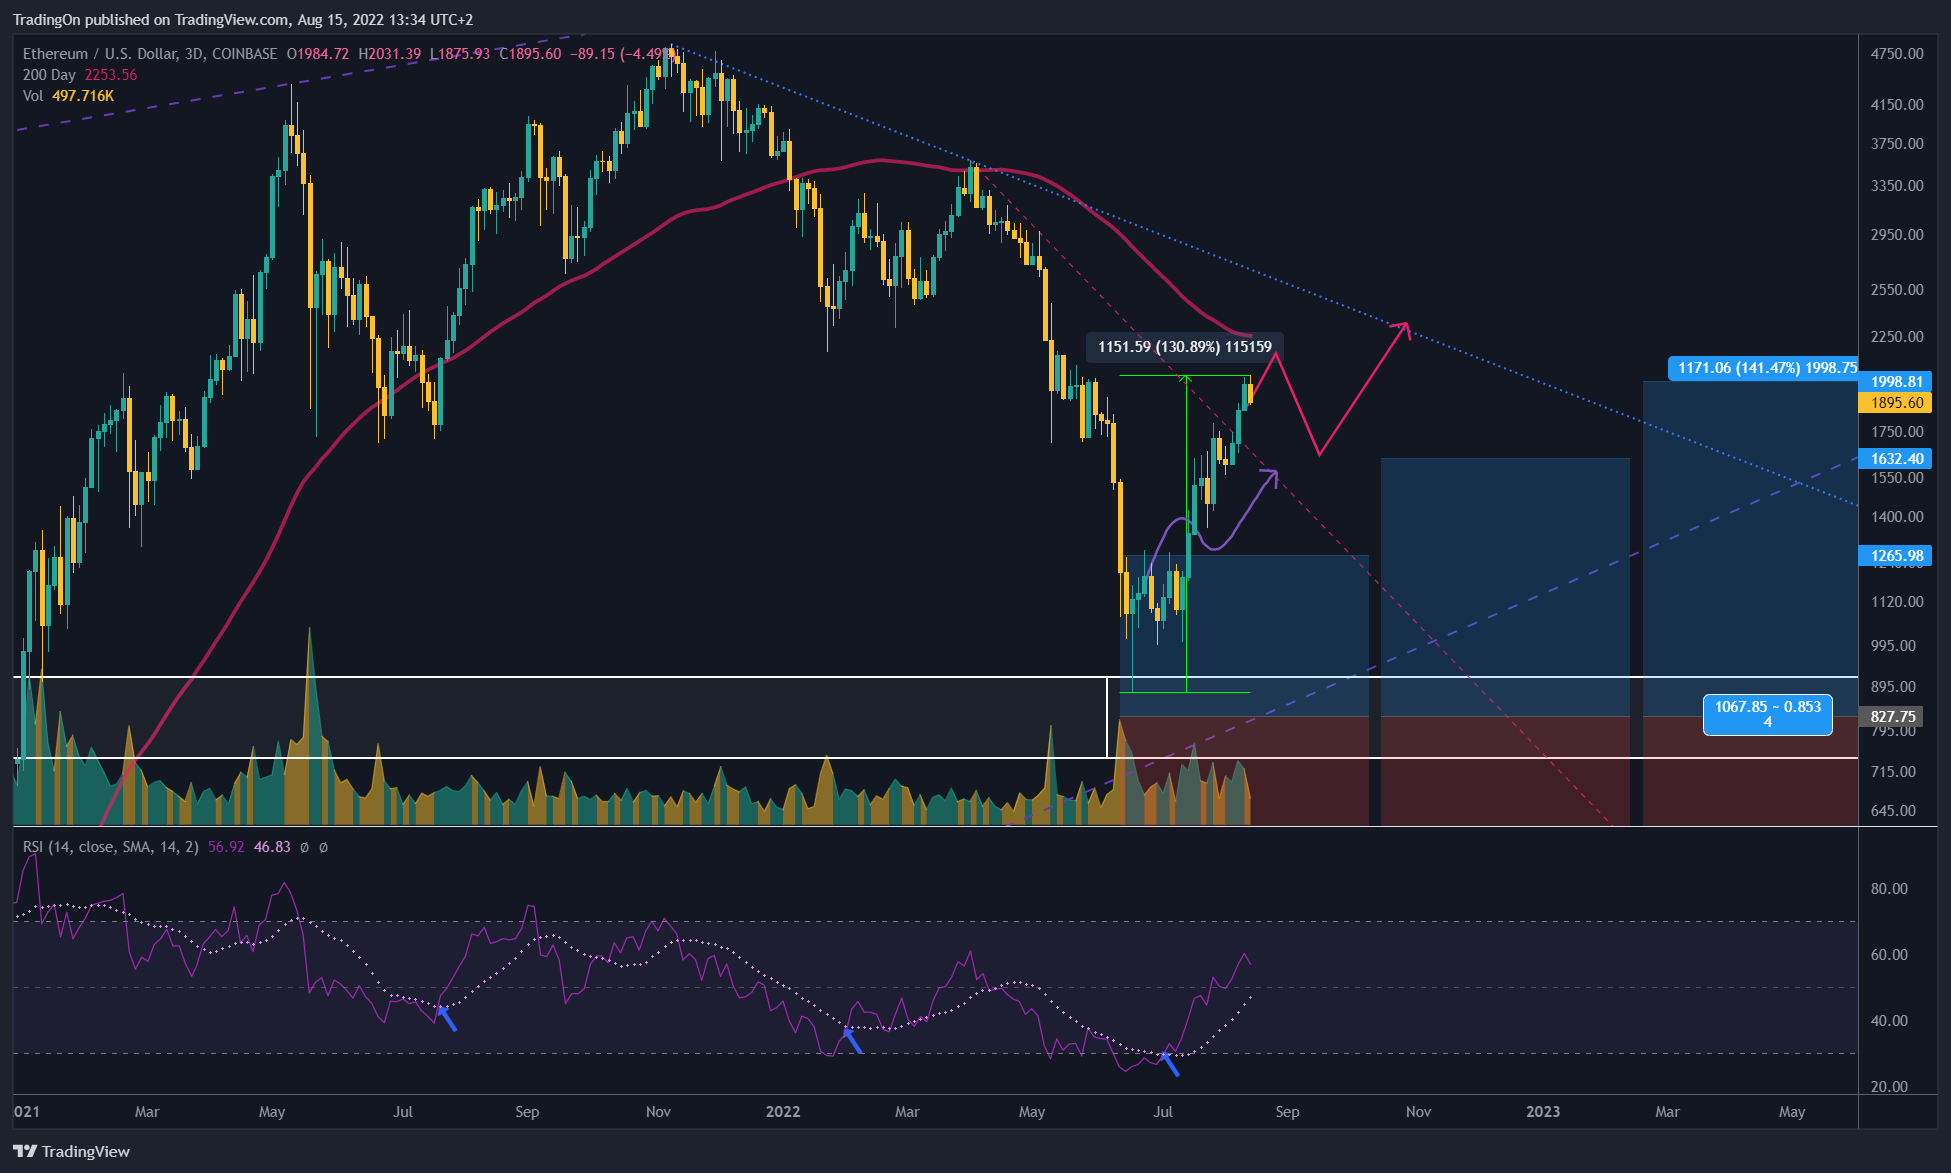This screenshot has height=1173, width=1951.
Task: Click the open price O1984.72
Action: (318, 54)
